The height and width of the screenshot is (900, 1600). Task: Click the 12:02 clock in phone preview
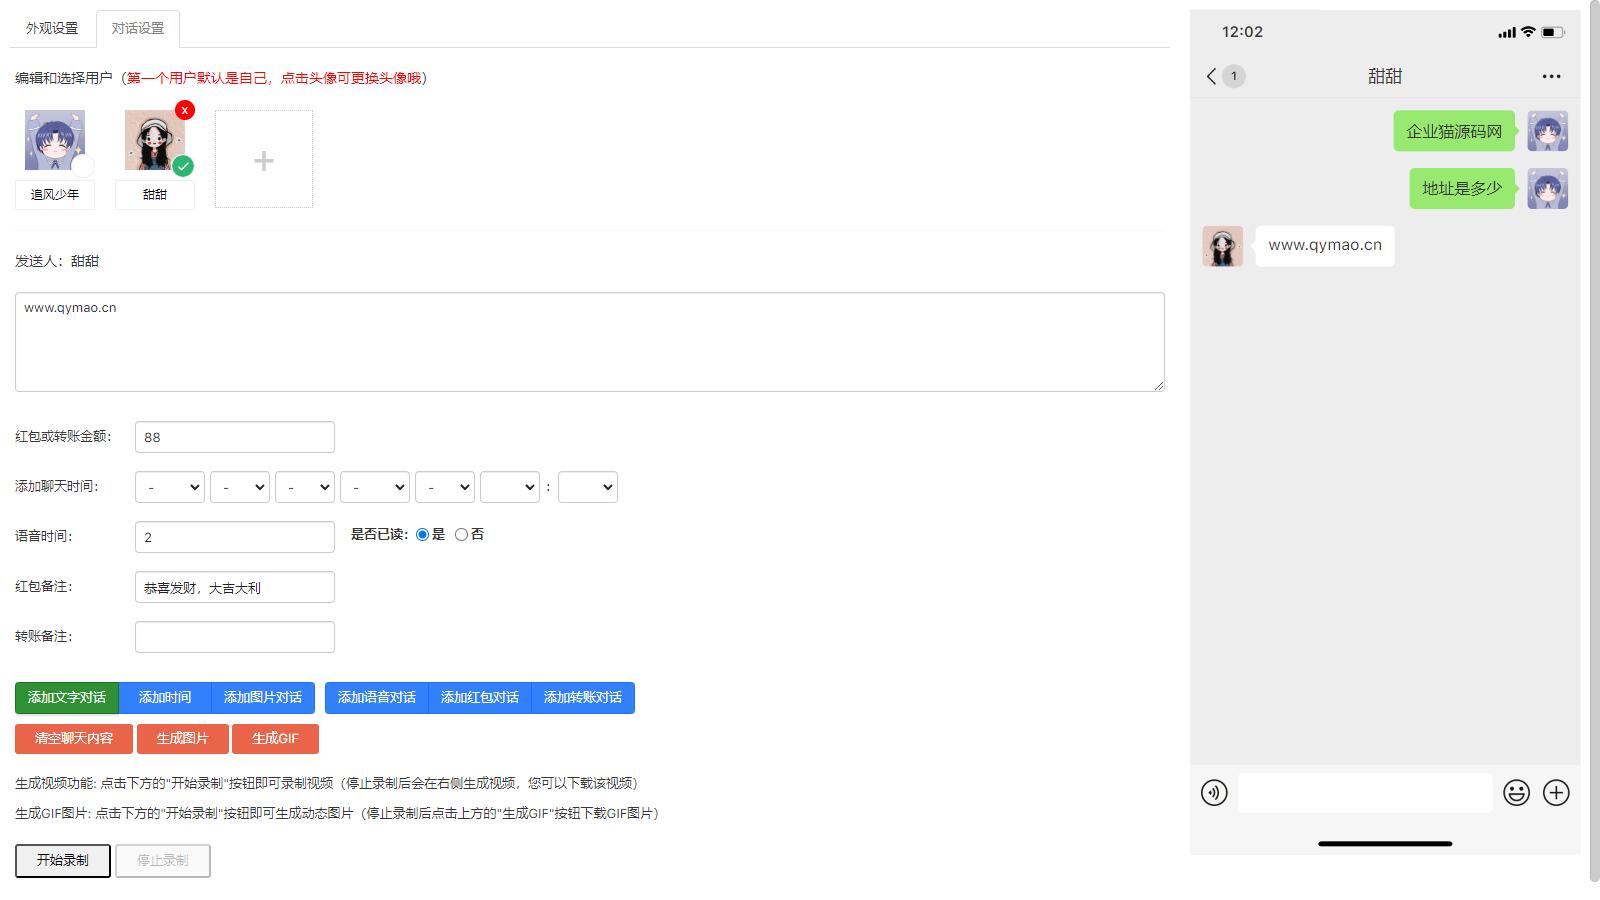tap(1242, 32)
